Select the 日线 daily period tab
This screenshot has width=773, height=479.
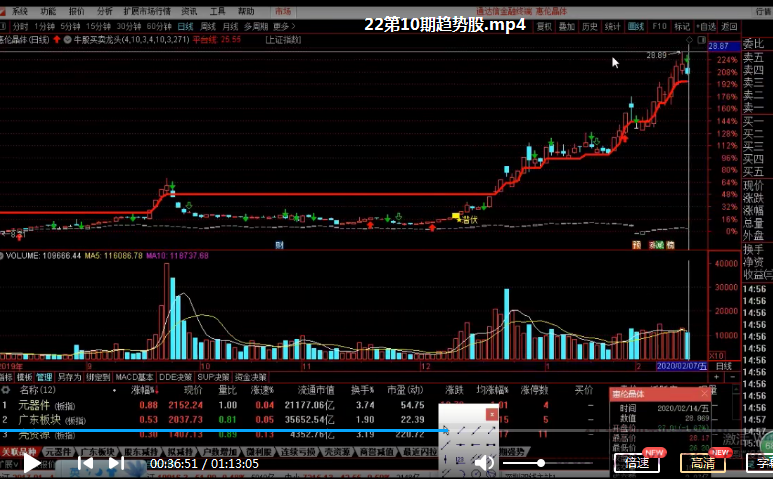(186, 26)
